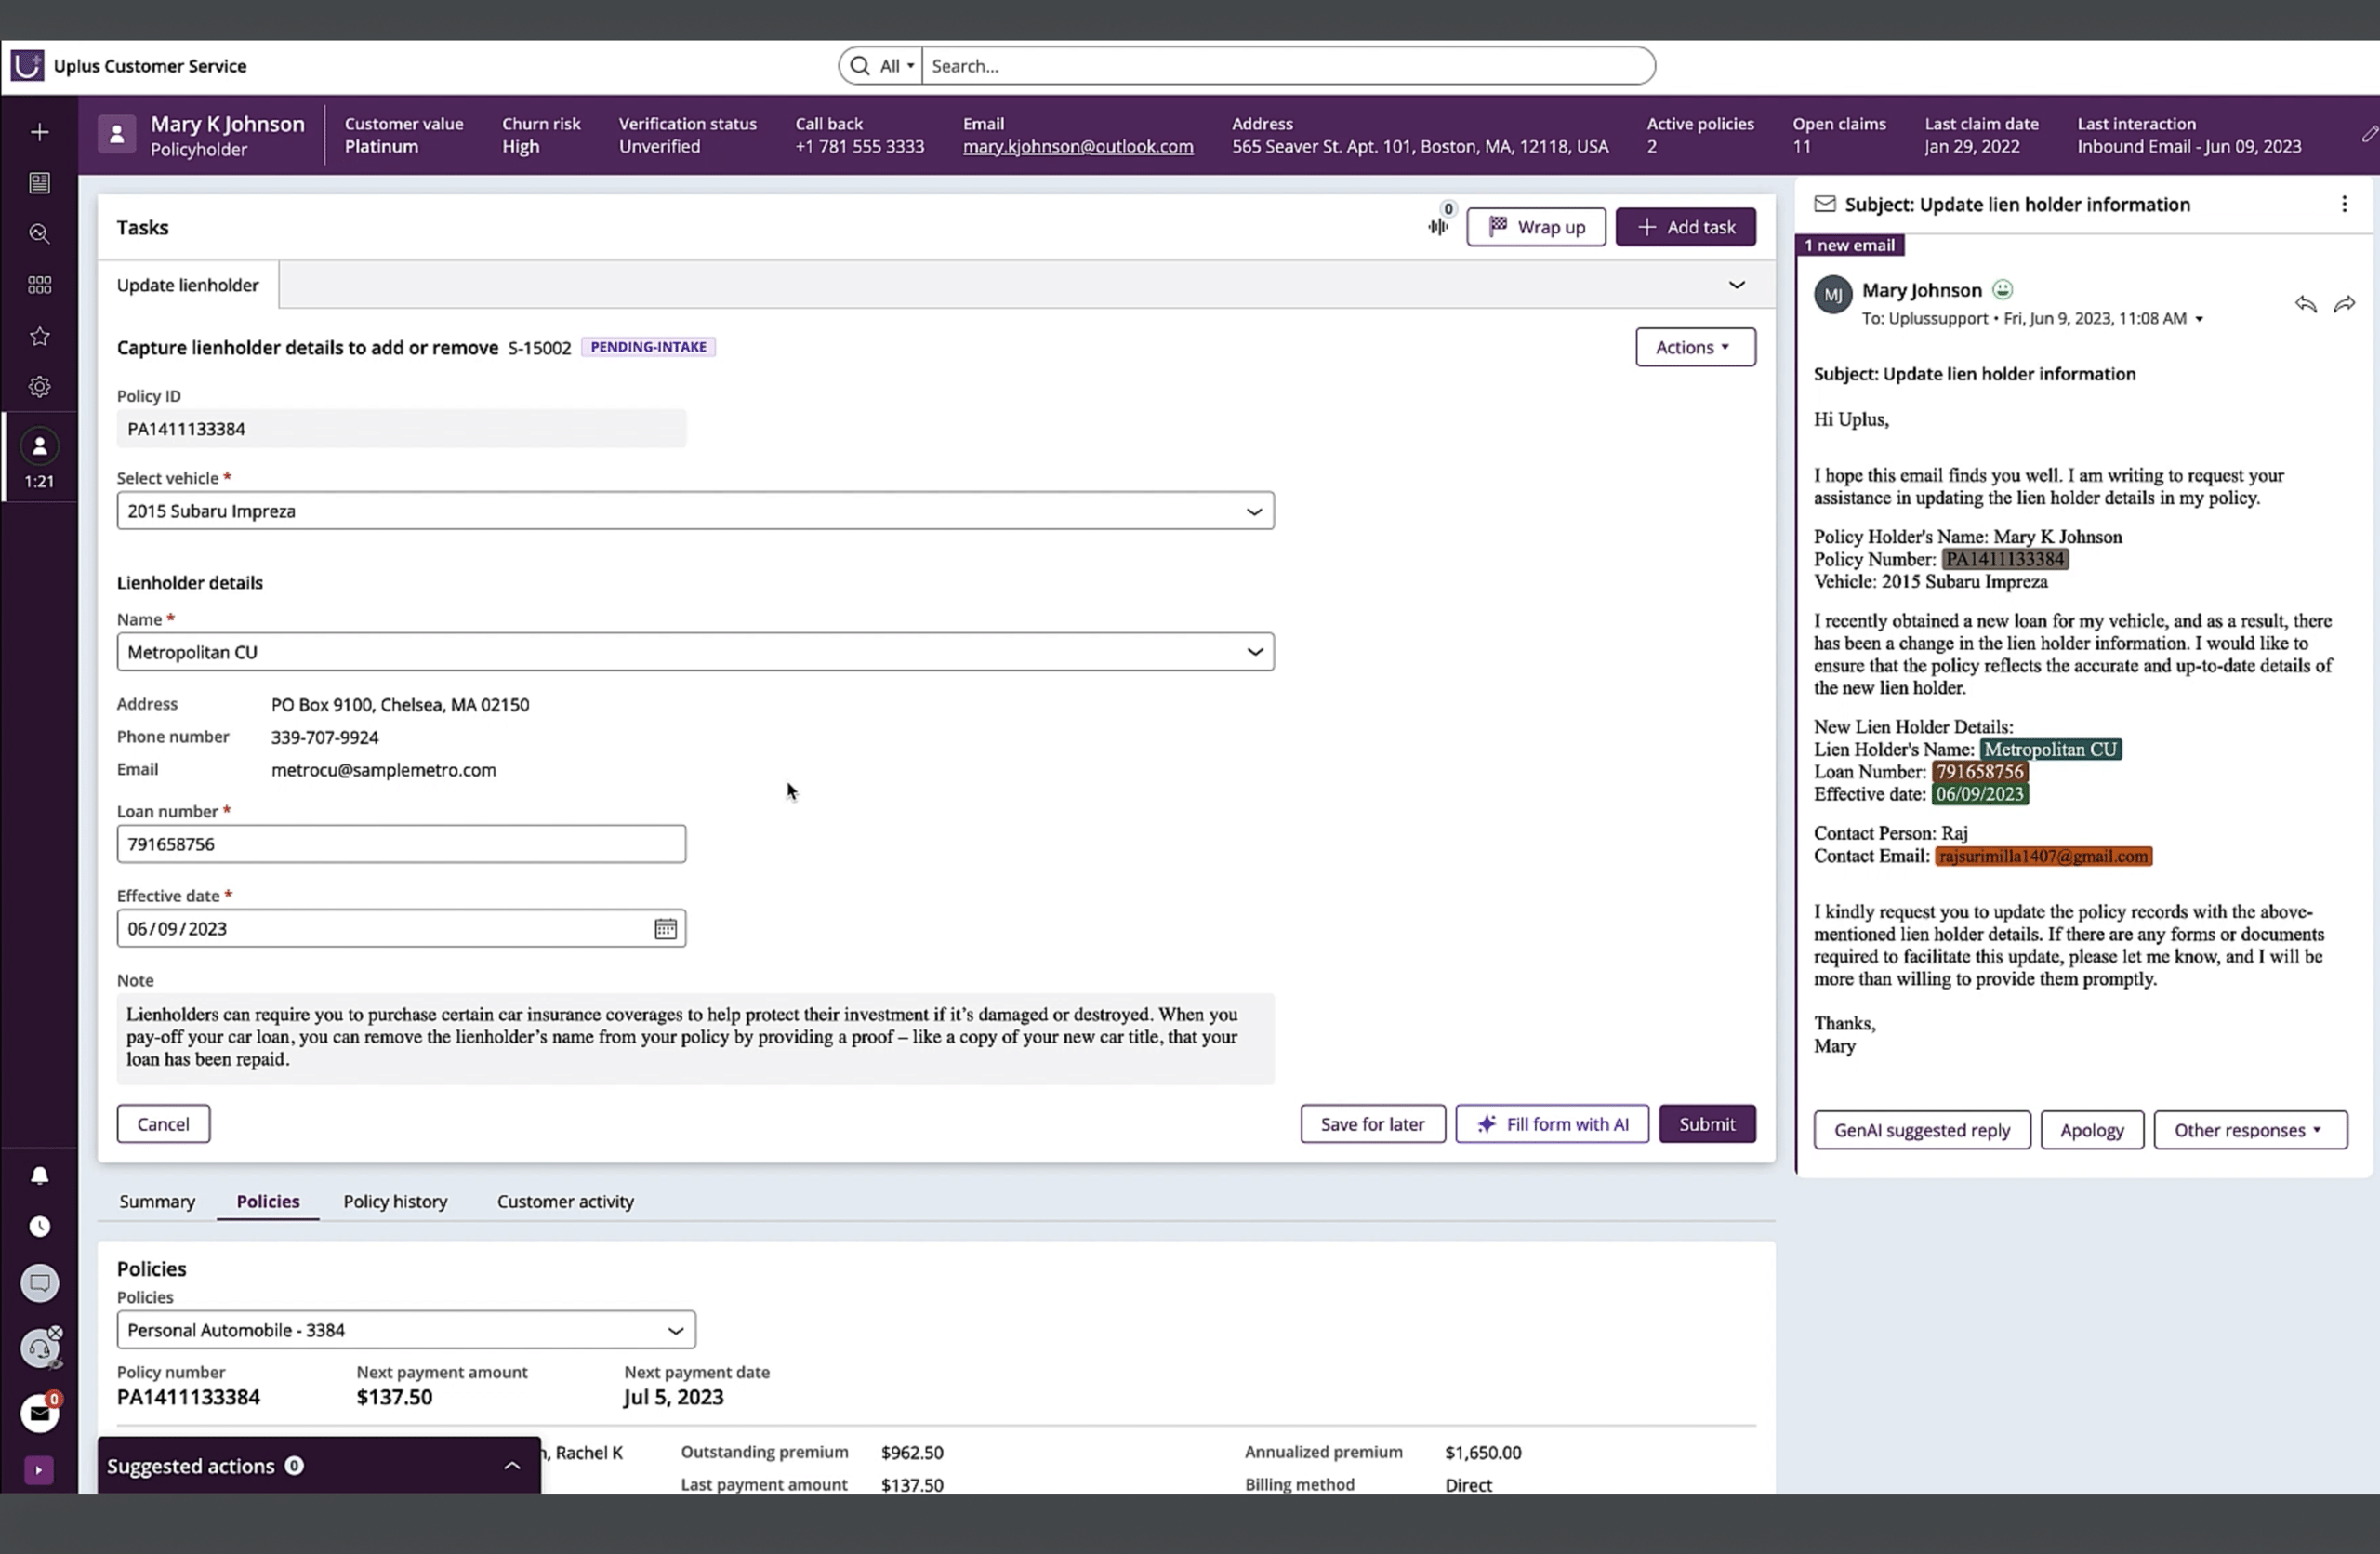The height and width of the screenshot is (1554, 2380).
Task: Open the favorites star icon in sidebar
Action: 39,336
